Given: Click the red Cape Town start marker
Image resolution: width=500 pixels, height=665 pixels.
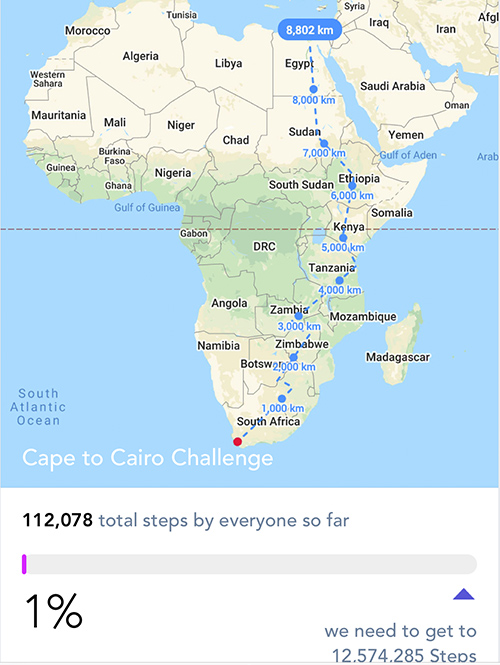Looking at the screenshot, I should click(237, 442).
